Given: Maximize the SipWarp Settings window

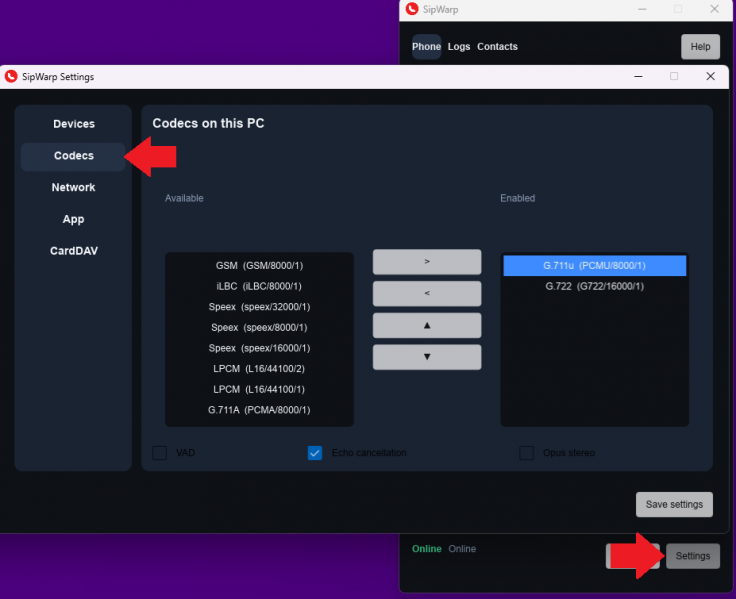Looking at the screenshot, I should [x=674, y=76].
